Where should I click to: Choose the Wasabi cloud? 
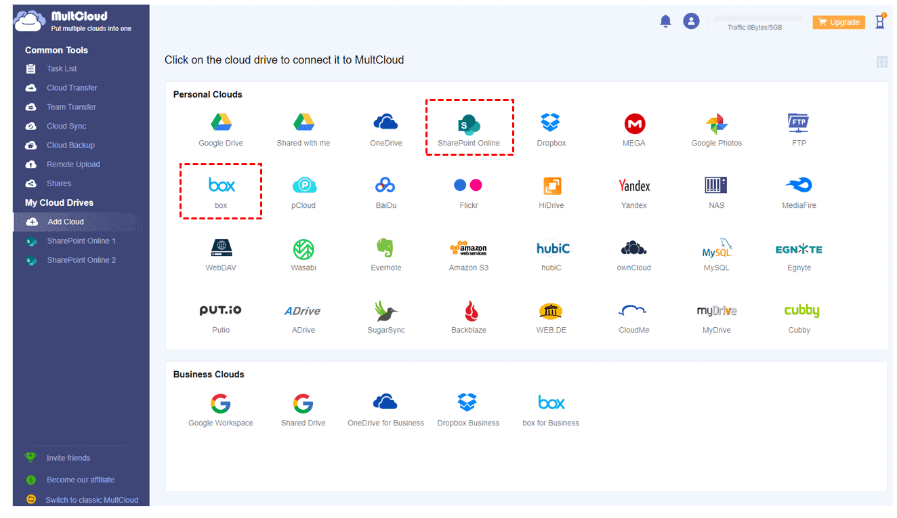coord(303,249)
